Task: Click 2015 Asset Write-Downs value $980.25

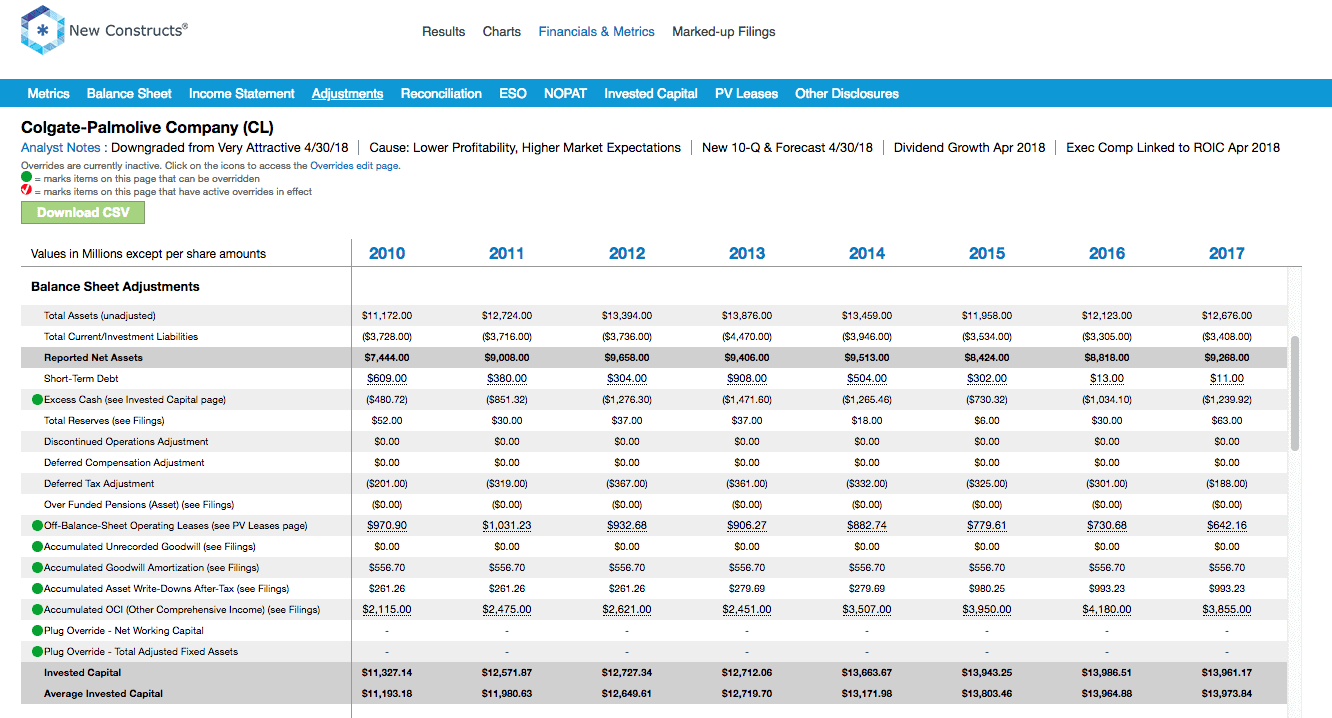Action: point(987,589)
